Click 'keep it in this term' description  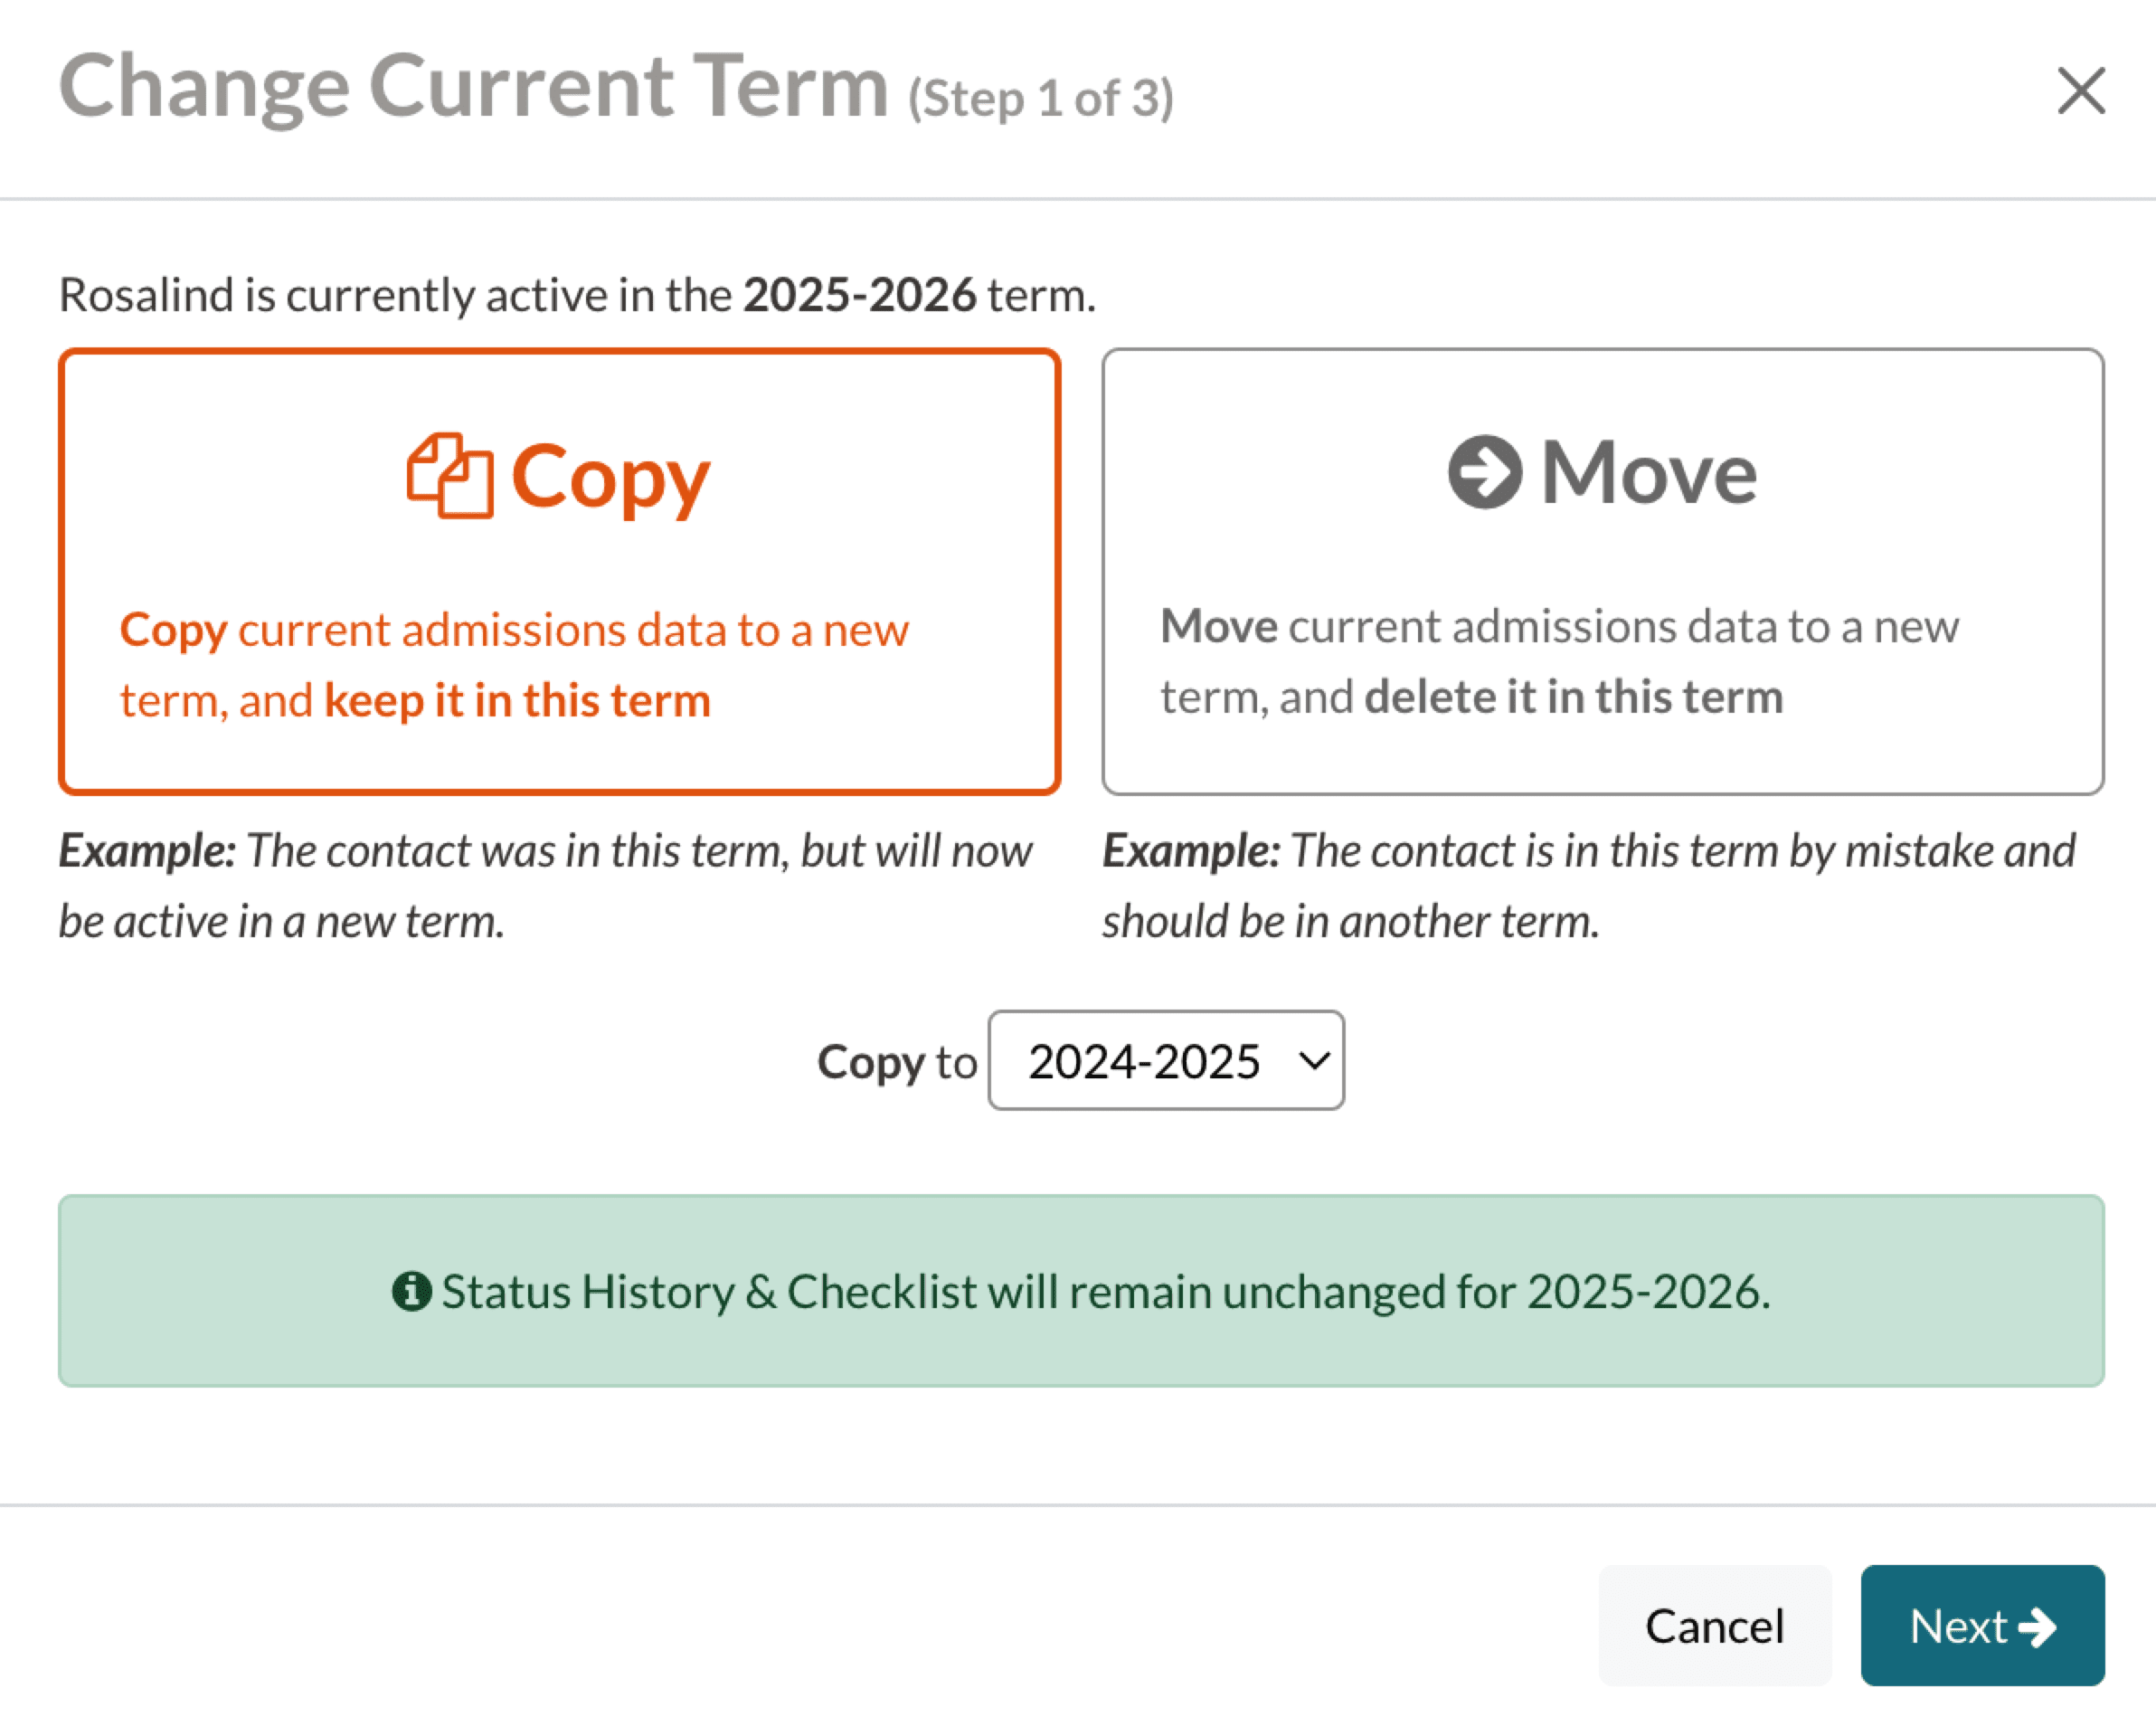(517, 700)
